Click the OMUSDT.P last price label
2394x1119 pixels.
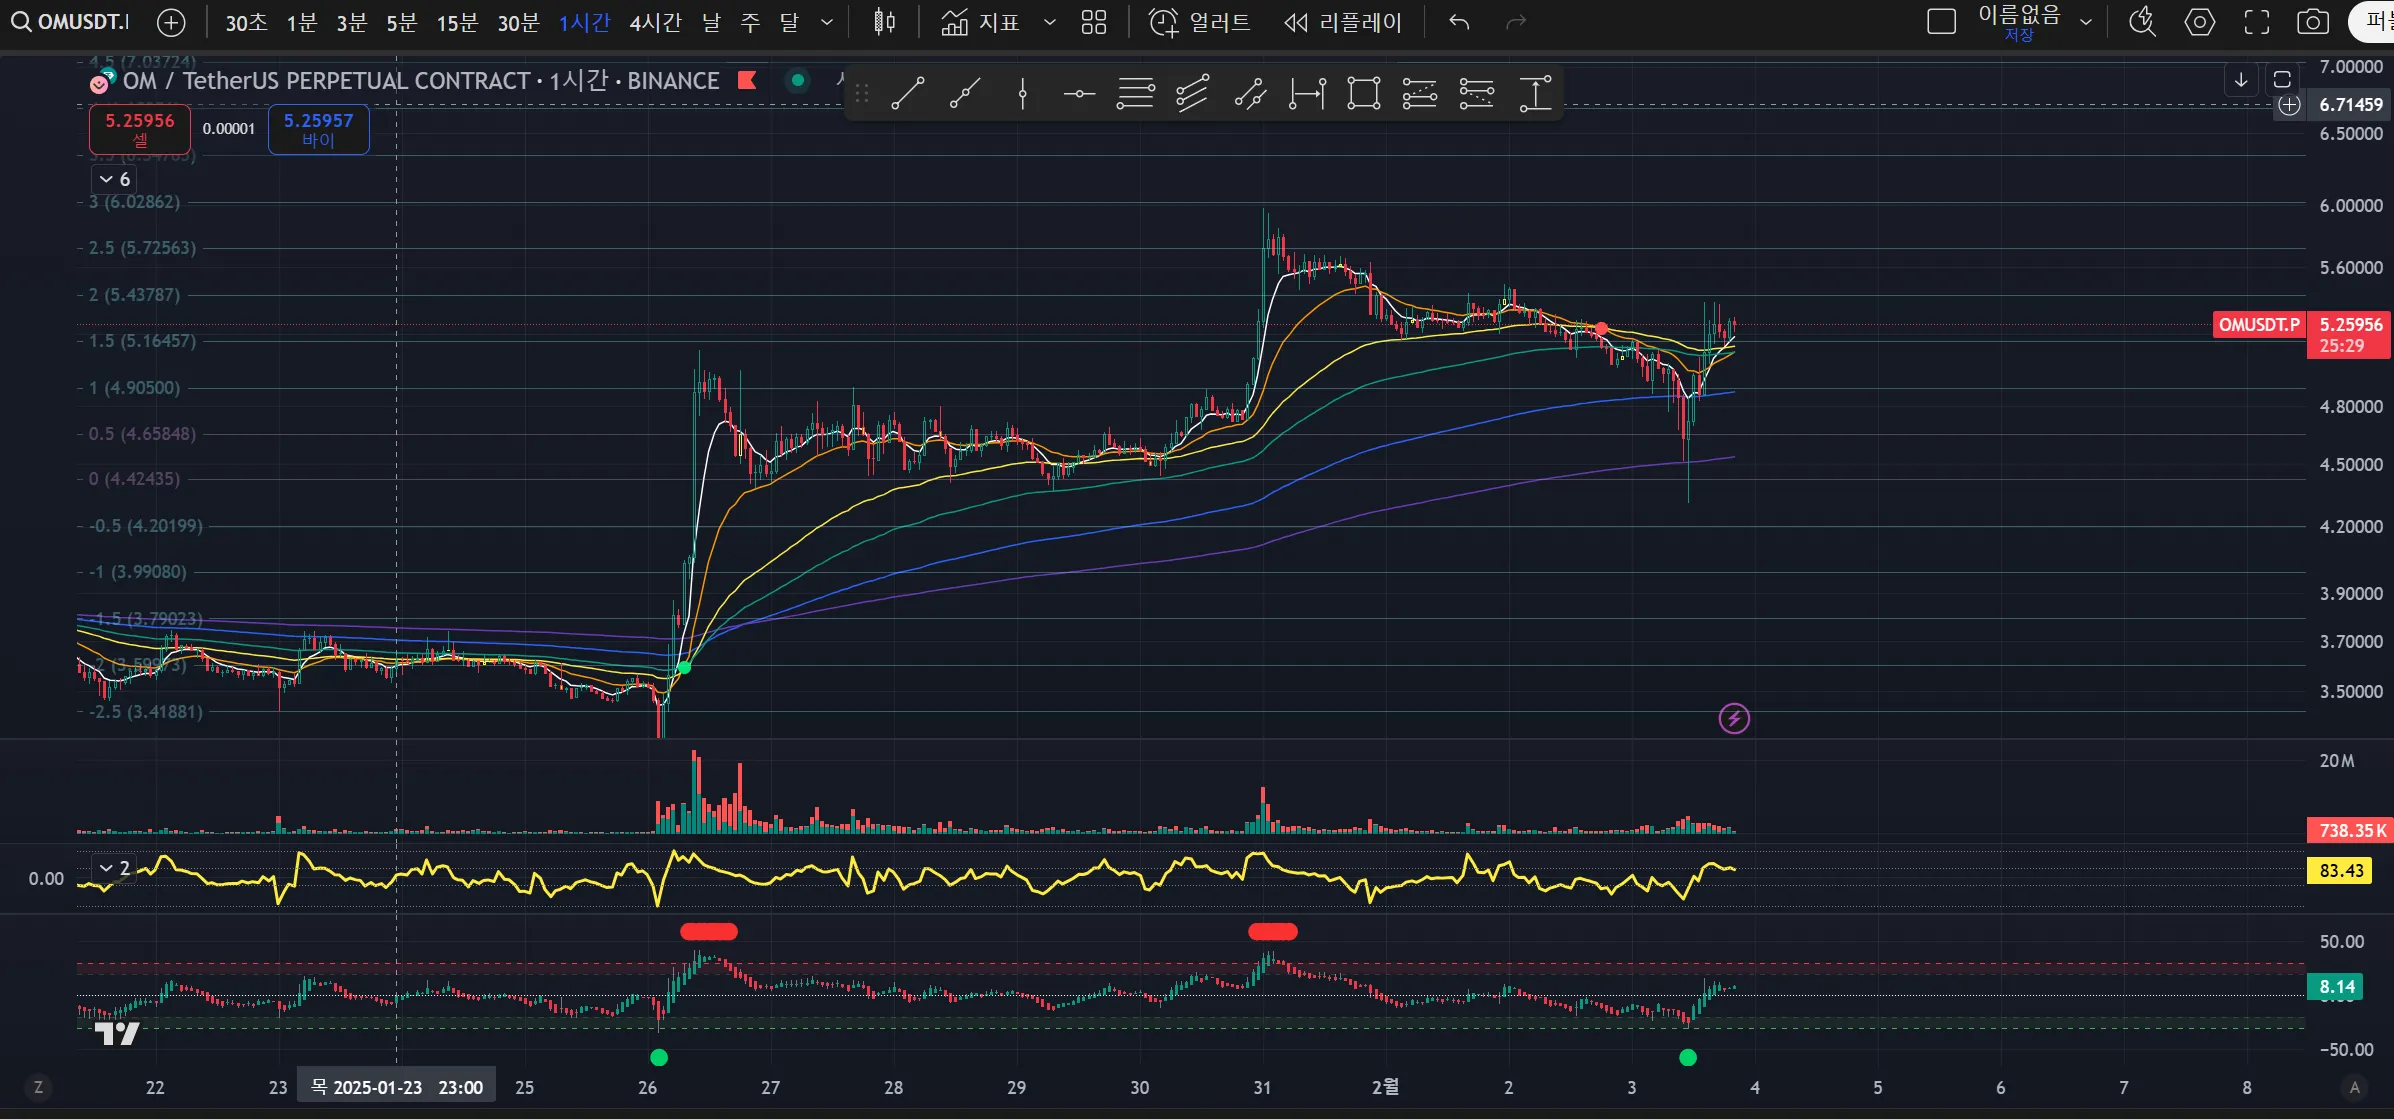[2259, 324]
